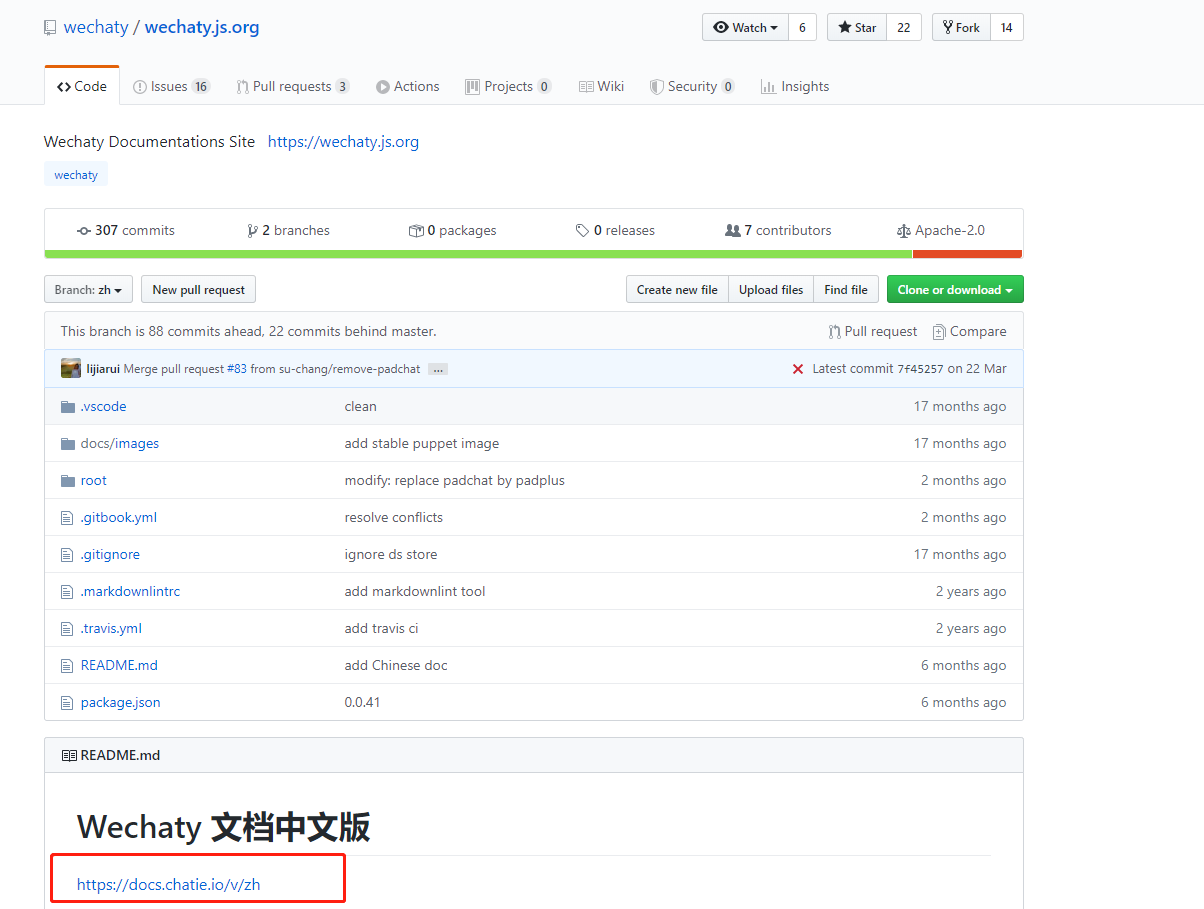The height and width of the screenshot is (909, 1204).
Task: Open the .gitignore file
Action: [x=110, y=554]
